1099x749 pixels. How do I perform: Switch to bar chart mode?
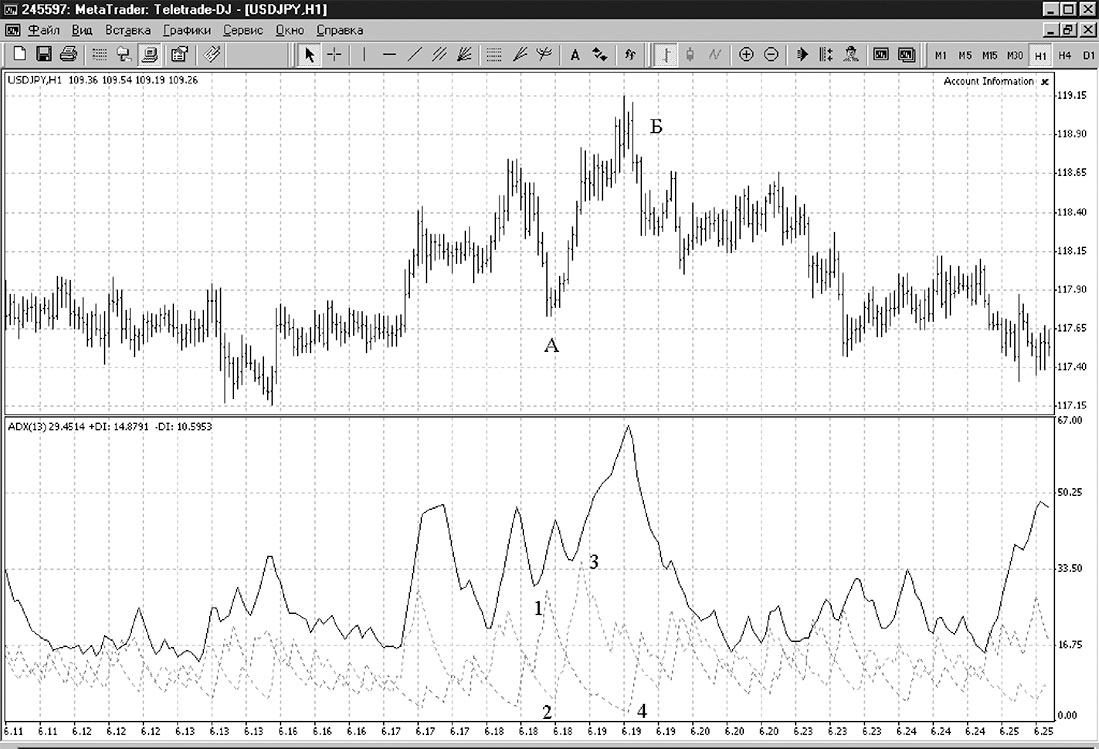tap(665, 54)
